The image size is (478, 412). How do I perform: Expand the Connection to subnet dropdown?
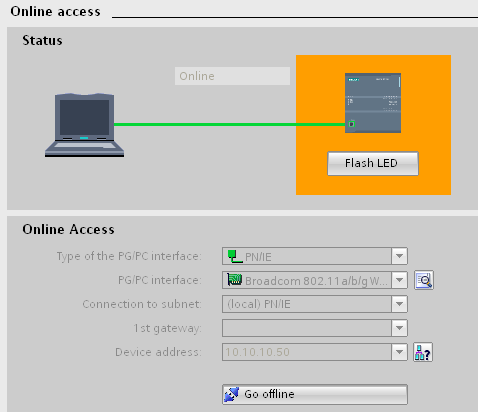click(x=399, y=304)
